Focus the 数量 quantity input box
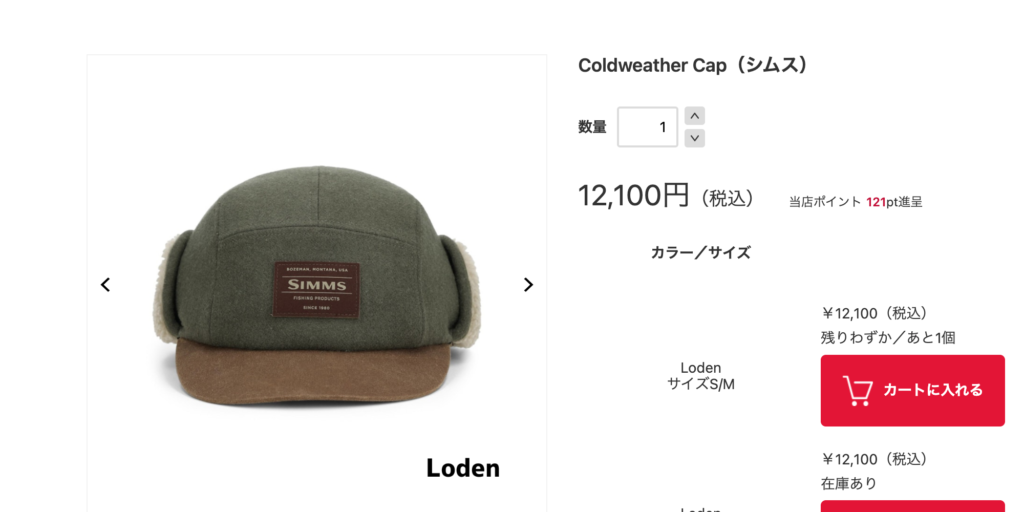 647,127
